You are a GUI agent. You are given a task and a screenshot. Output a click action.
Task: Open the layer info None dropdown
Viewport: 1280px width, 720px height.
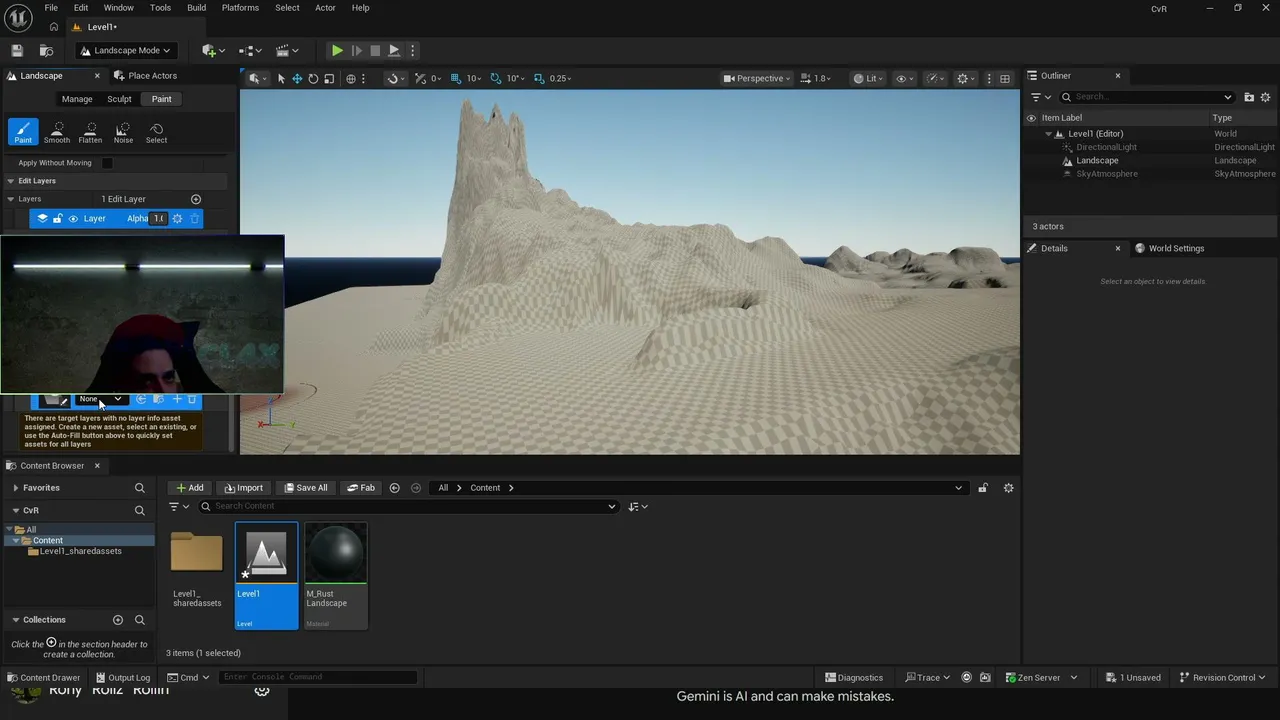coord(101,399)
